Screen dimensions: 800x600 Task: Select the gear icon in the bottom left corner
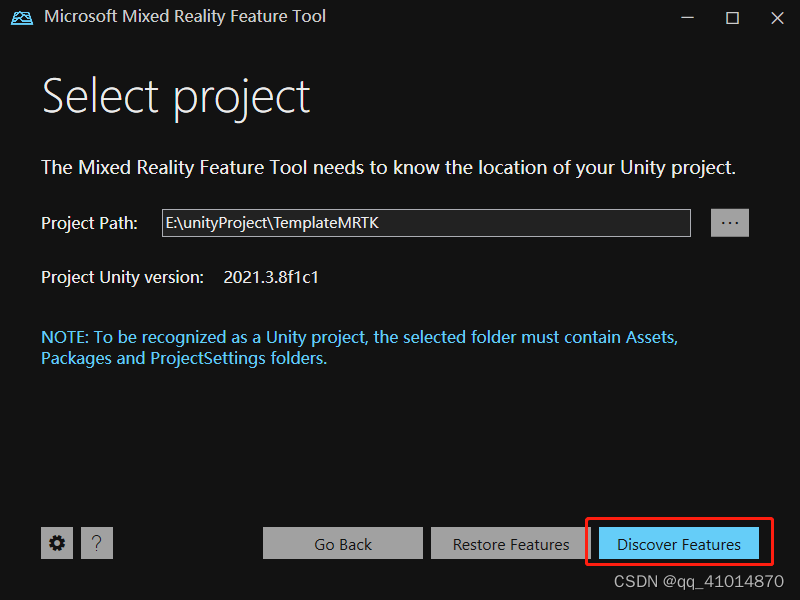point(57,543)
